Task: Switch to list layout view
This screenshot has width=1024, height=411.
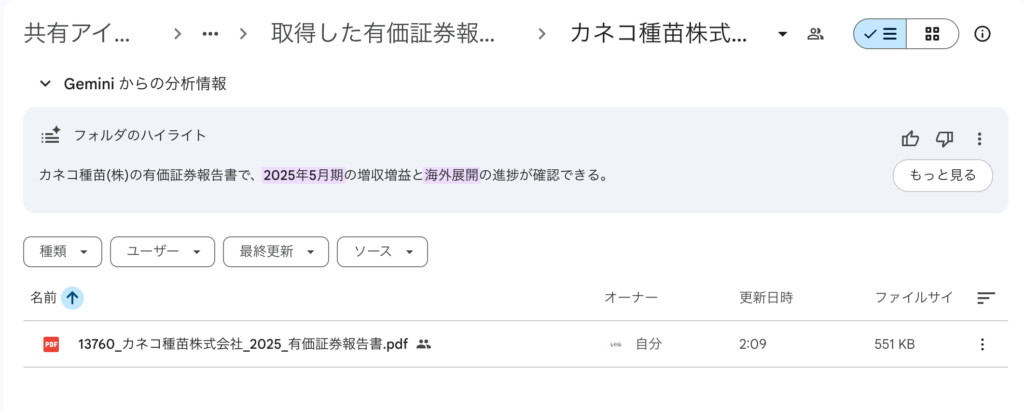Action: click(880, 34)
